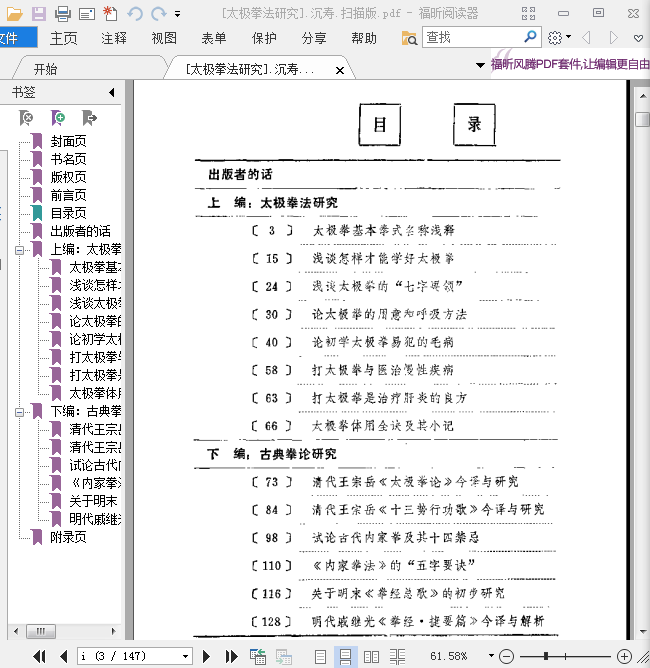650x668 pixels.
Task: Click the Print icon
Action: [x=63, y=14]
